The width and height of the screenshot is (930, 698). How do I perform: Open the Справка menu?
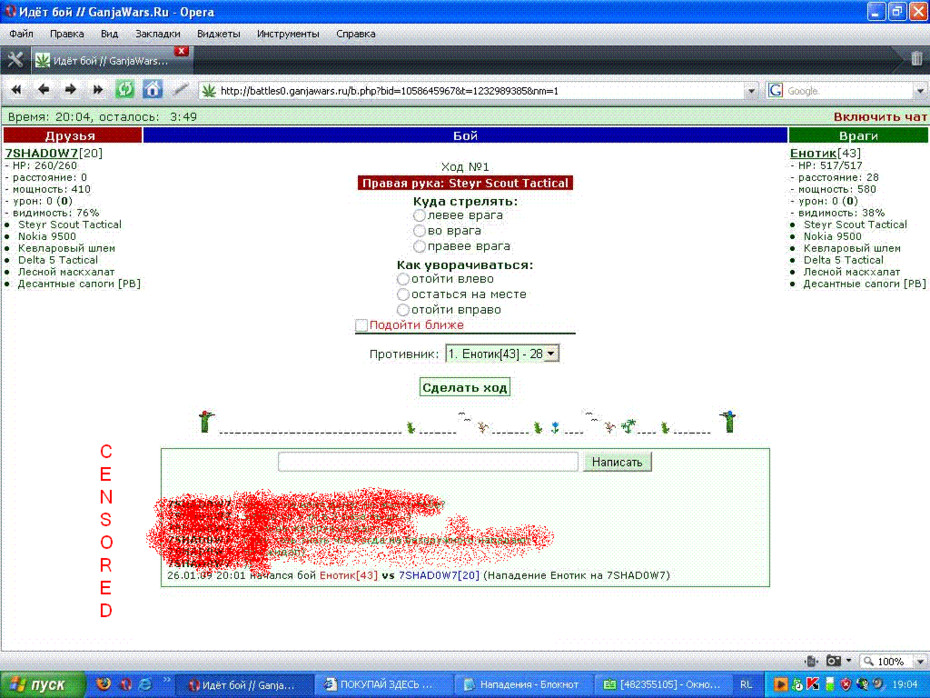tap(355, 34)
